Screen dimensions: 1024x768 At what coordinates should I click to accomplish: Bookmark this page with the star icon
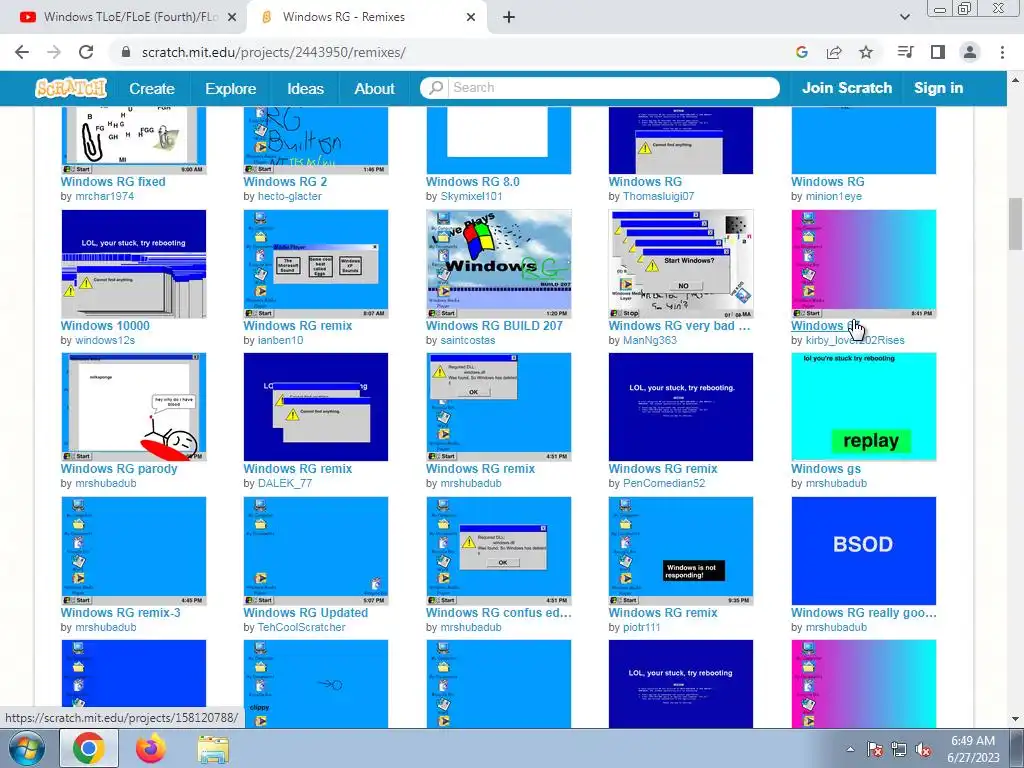pyautogui.click(x=866, y=52)
